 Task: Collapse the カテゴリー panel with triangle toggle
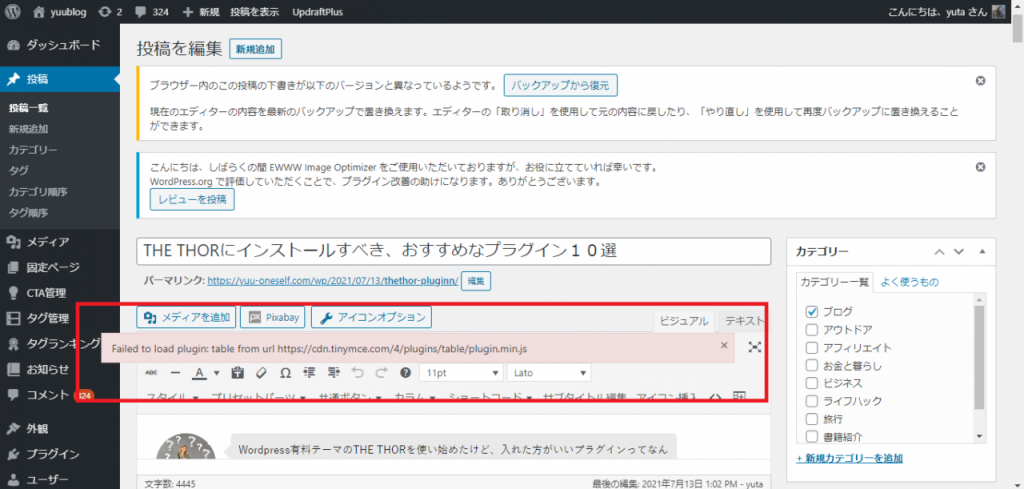[982, 252]
